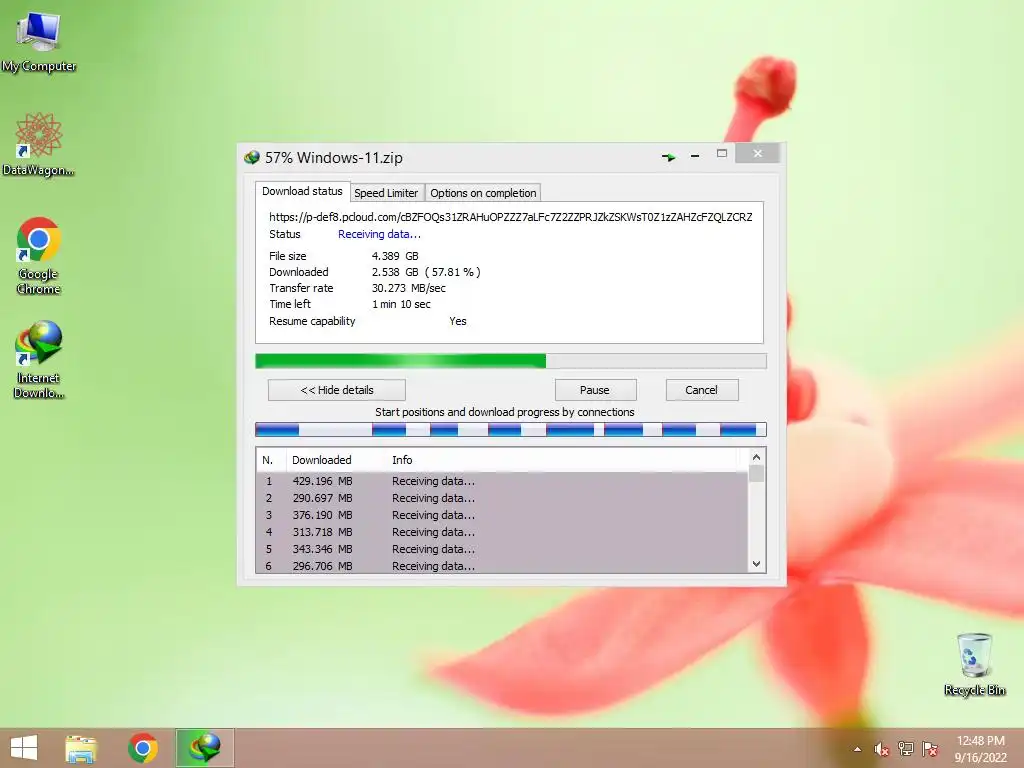Image resolution: width=1024 pixels, height=768 pixels.
Task: Switch to Speed Limiter tab
Action: (386, 193)
